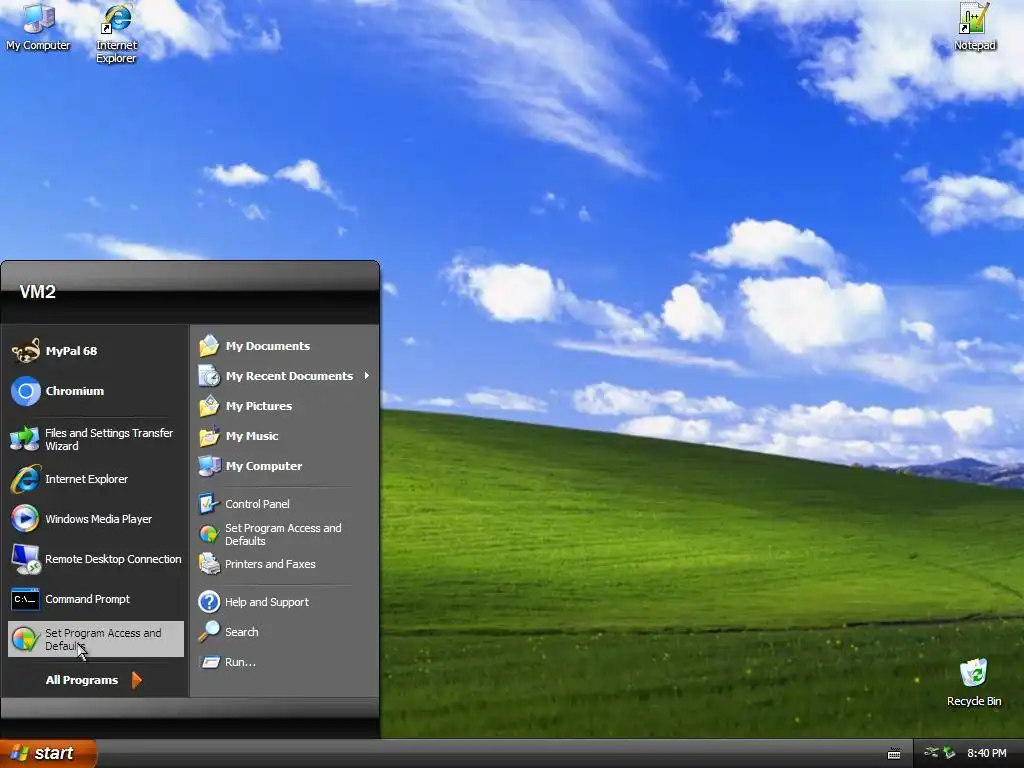Click Search magnifier icon
This screenshot has height=768, width=1024.
click(x=209, y=632)
